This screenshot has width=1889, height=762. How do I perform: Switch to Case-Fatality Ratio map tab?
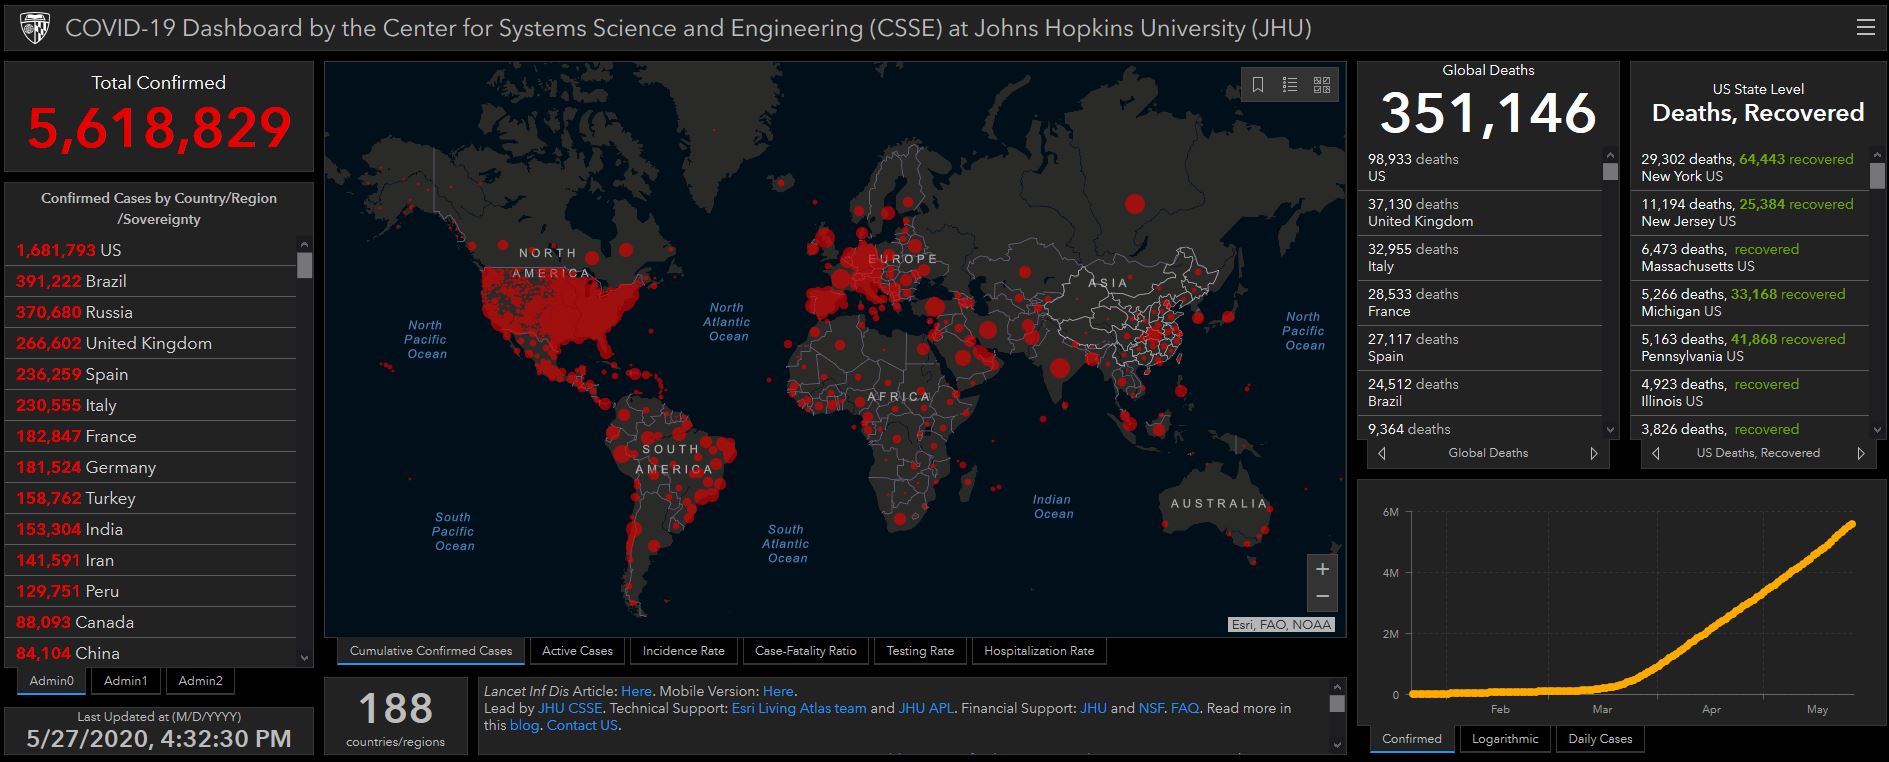pyautogui.click(x=806, y=651)
